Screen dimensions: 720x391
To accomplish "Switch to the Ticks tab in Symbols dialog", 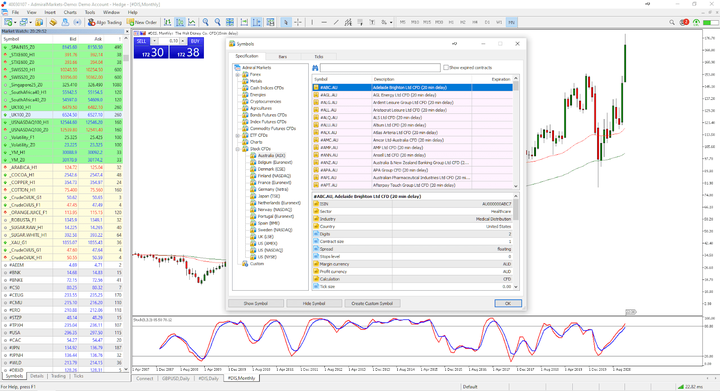I will coord(319,56).
